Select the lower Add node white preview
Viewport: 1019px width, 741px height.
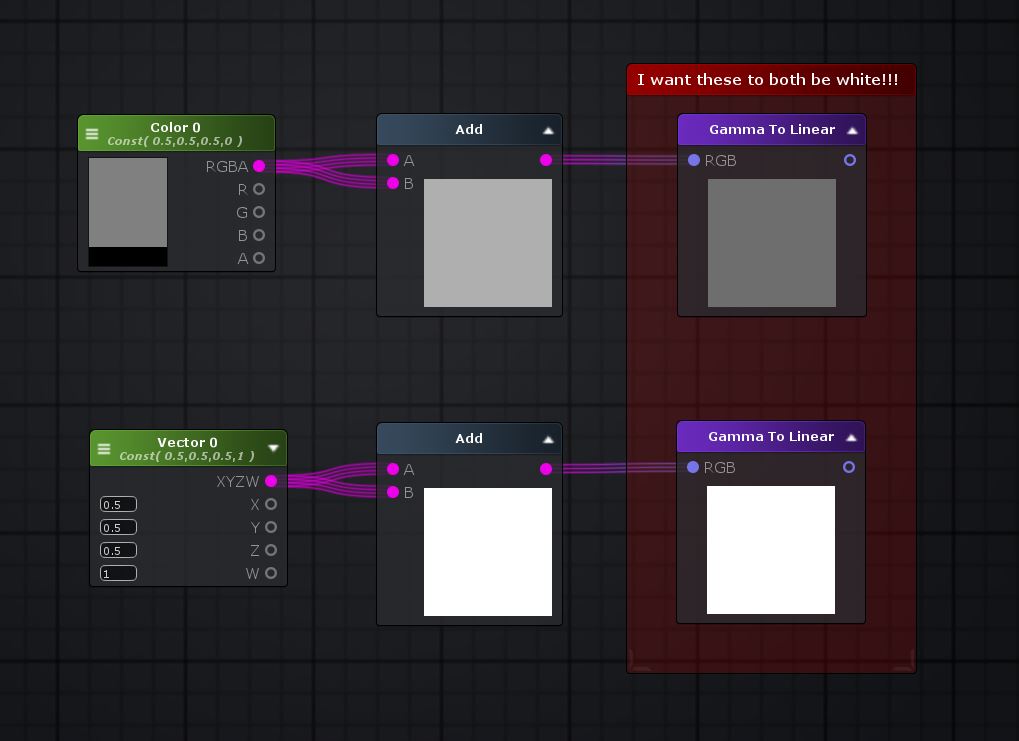coord(488,552)
